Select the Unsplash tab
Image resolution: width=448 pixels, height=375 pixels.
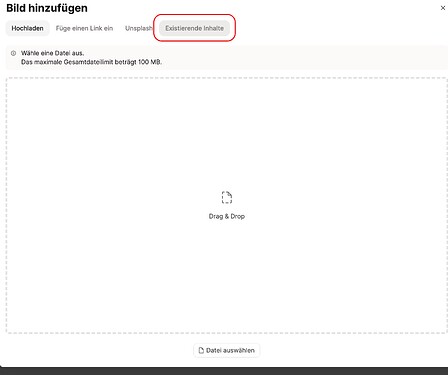[139, 28]
